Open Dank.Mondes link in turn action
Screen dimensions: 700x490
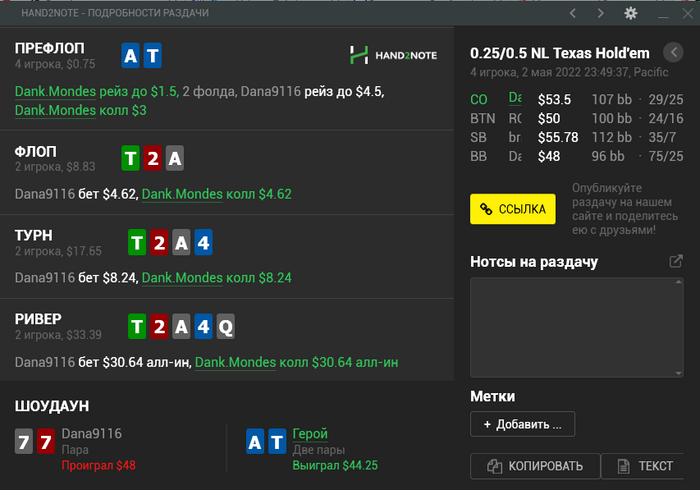click(x=182, y=278)
